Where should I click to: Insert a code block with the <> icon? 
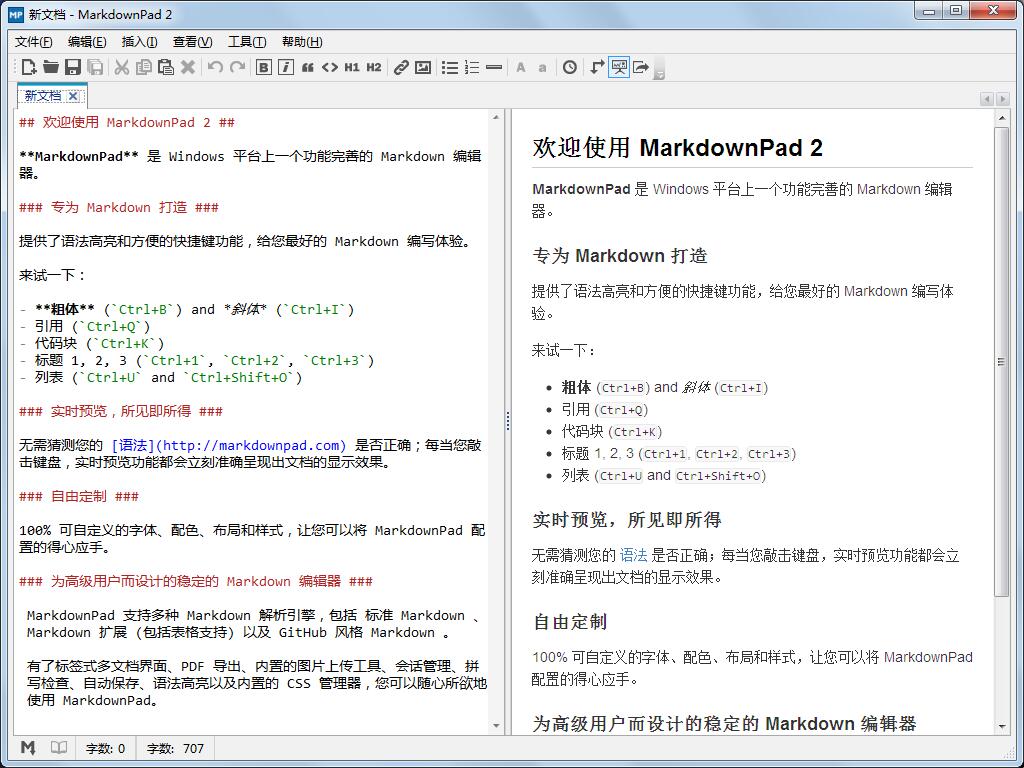click(x=330, y=67)
